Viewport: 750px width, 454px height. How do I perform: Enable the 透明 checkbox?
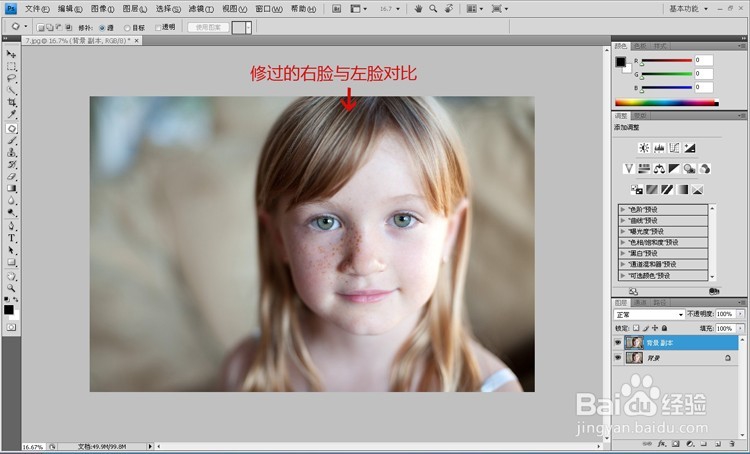click(158, 28)
